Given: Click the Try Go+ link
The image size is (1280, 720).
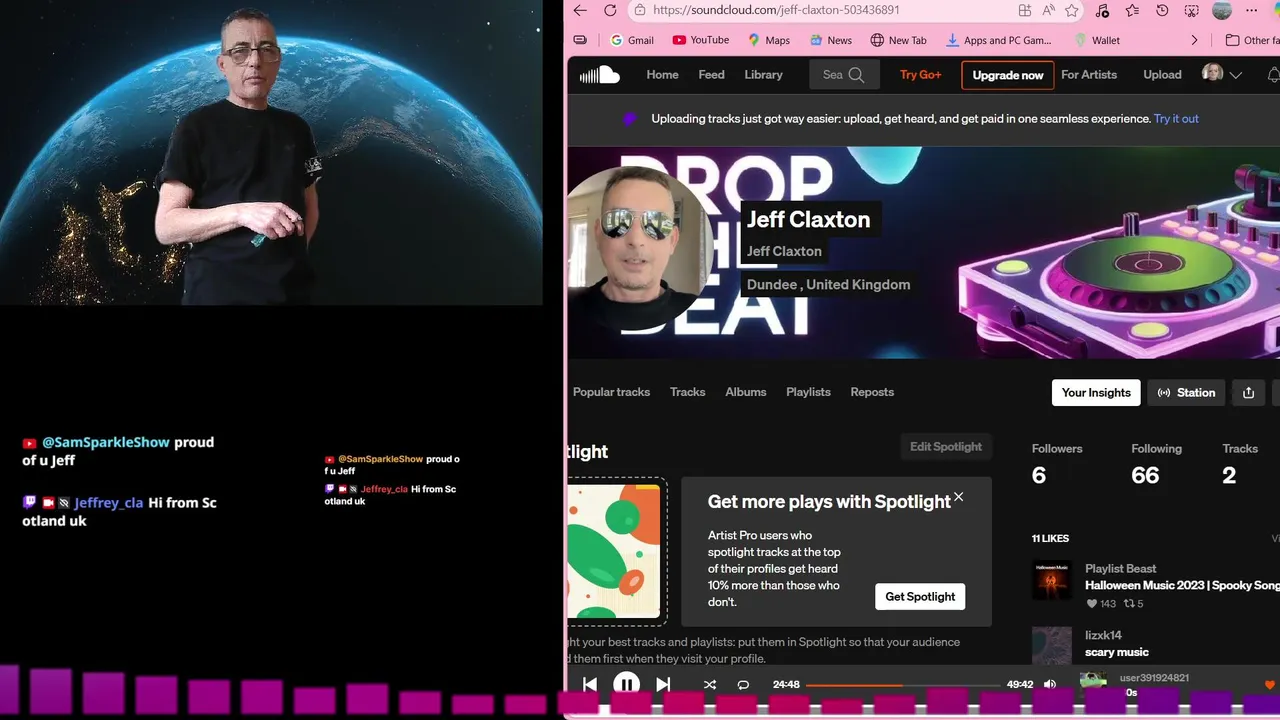Looking at the screenshot, I should click(920, 75).
